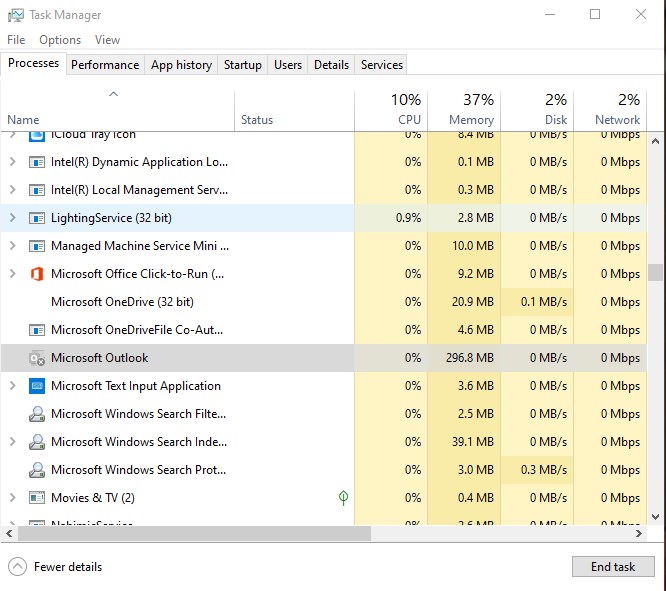Open the View menu
The image size is (666, 591).
tap(107, 40)
